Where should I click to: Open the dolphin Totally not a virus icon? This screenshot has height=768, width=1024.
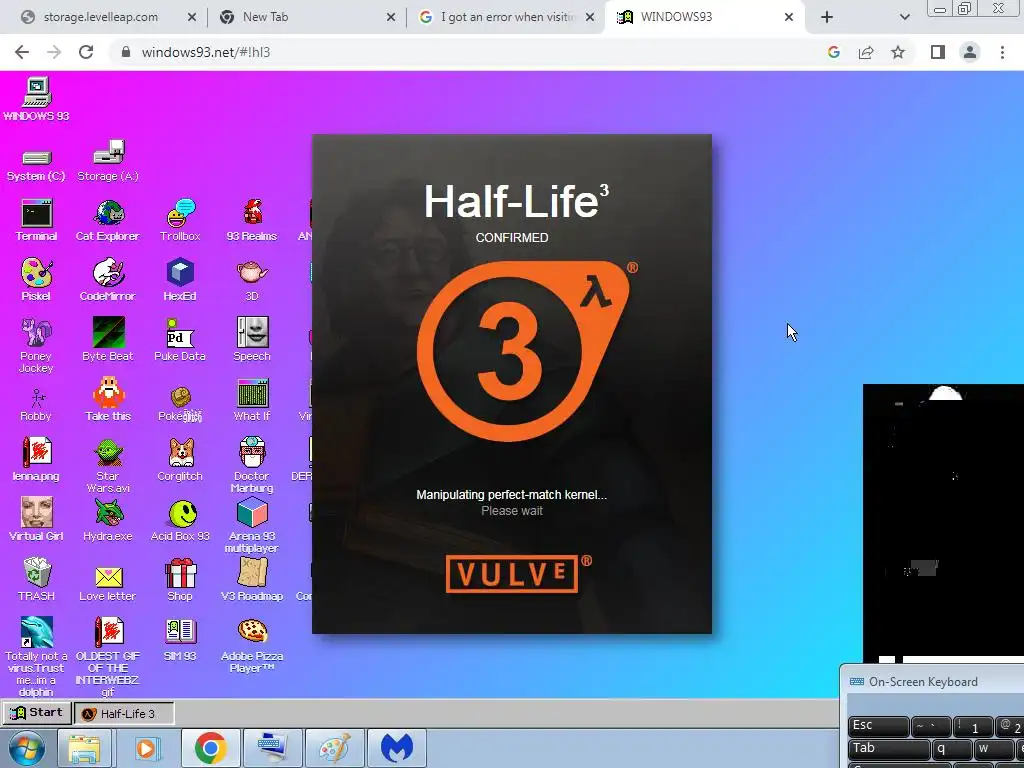point(37,656)
